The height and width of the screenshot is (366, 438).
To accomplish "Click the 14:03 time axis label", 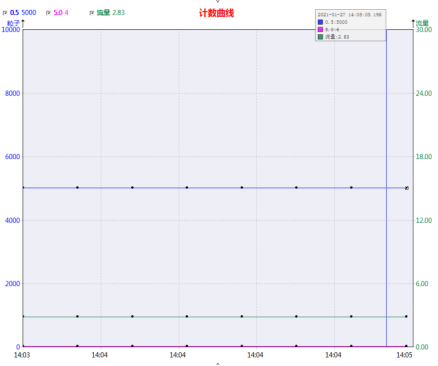I will tap(22, 355).
